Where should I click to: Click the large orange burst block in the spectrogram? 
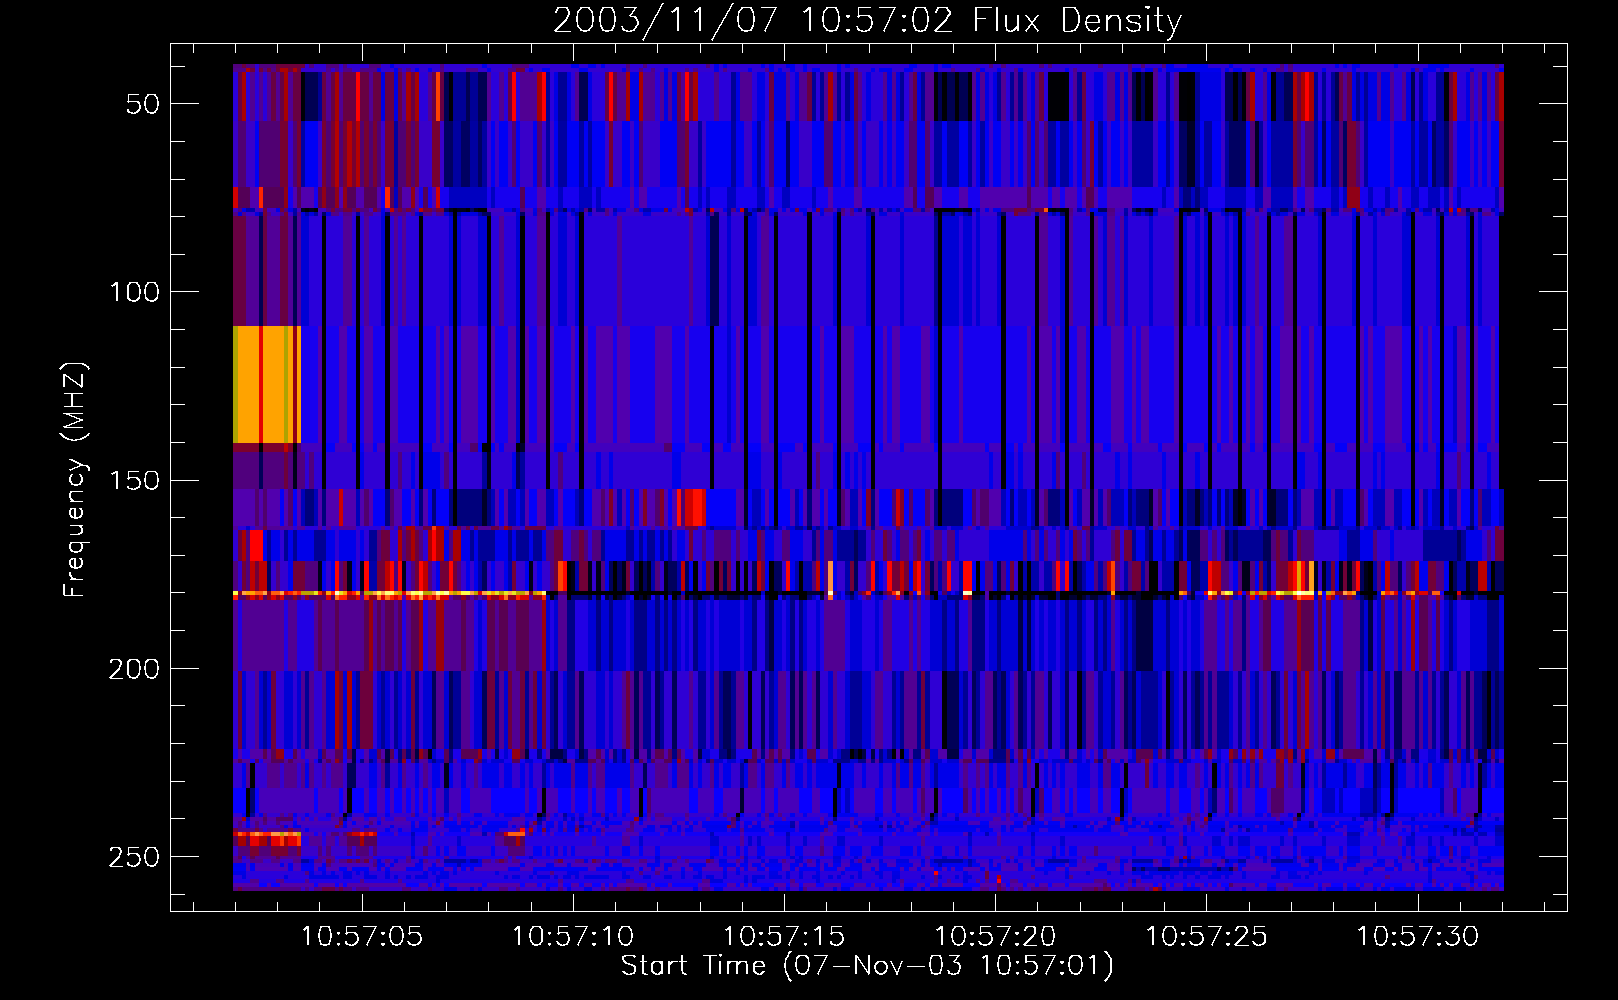267,384
